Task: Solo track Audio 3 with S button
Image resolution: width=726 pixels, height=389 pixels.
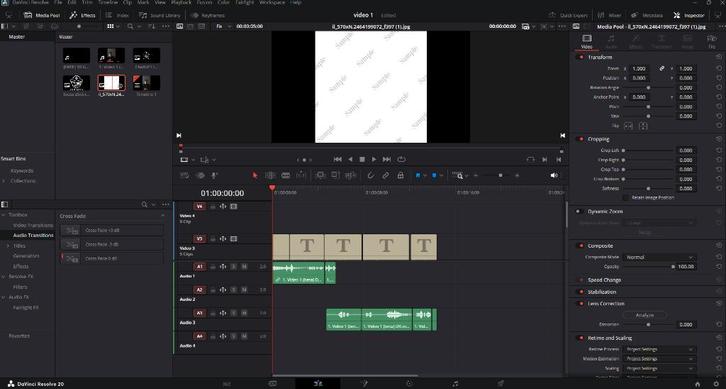Action: click(x=233, y=313)
